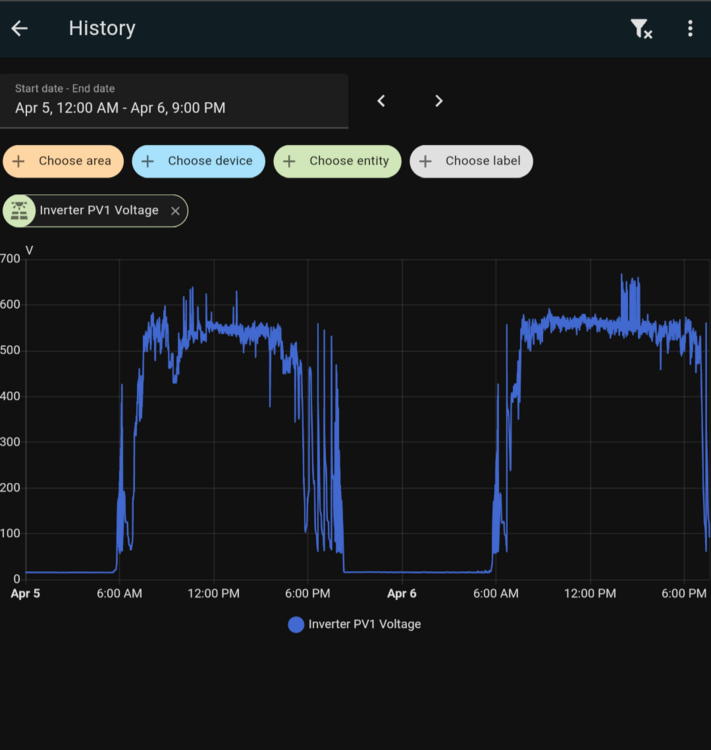The image size is (711, 750).
Task: Click the Apr 5 axis label
Action: (25, 594)
